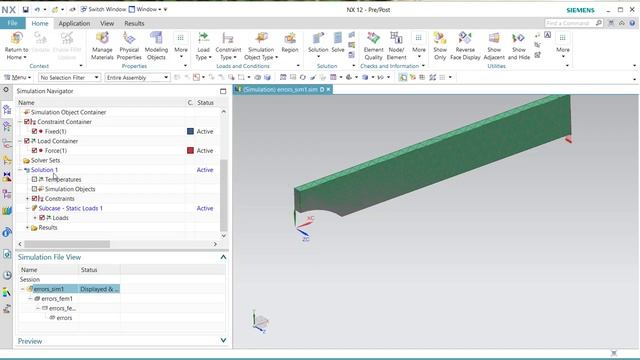Toggle the Load Container checkbox

(x=27, y=141)
